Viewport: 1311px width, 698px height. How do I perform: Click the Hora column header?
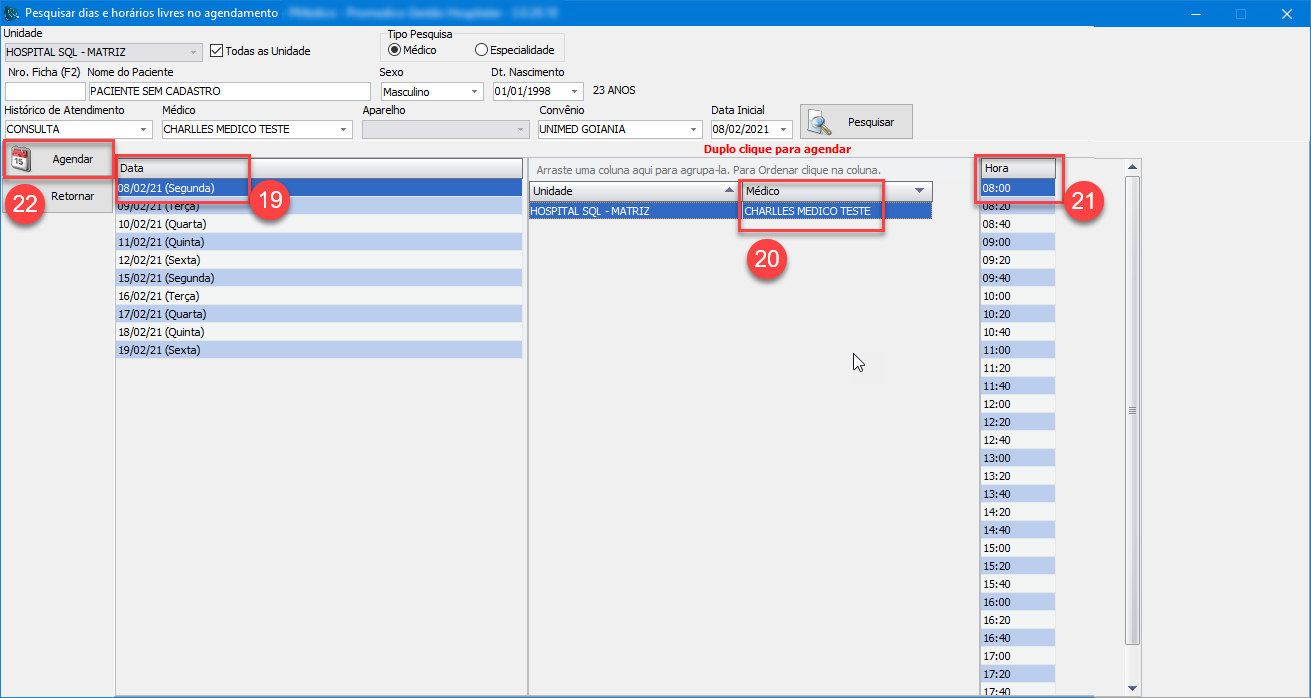1017,168
